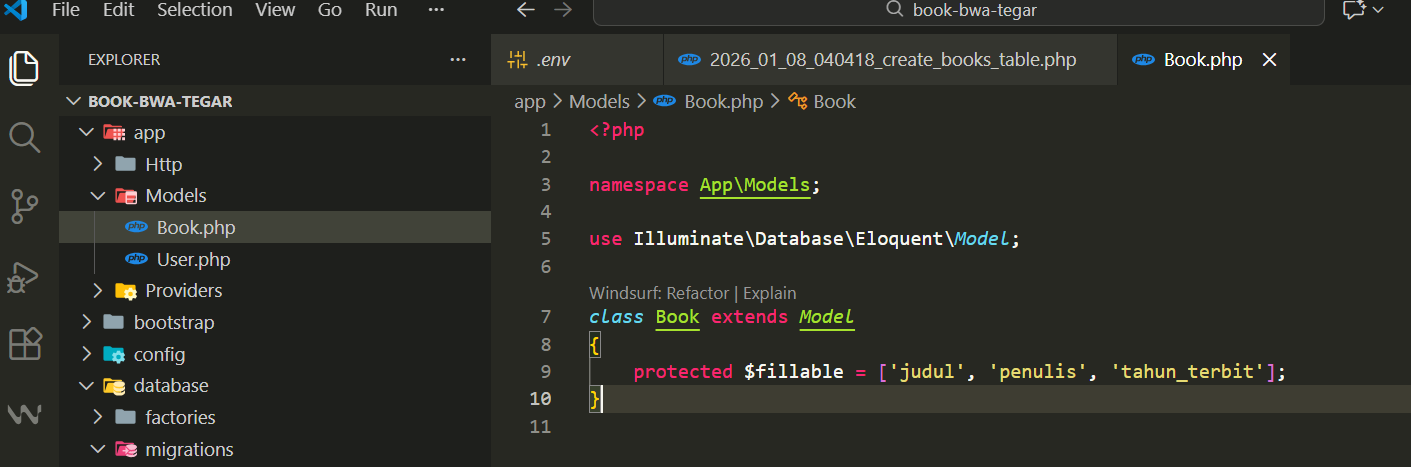Open the Windsurf sidebar icon
Viewport: 1411px width, 467px height.
[24, 413]
